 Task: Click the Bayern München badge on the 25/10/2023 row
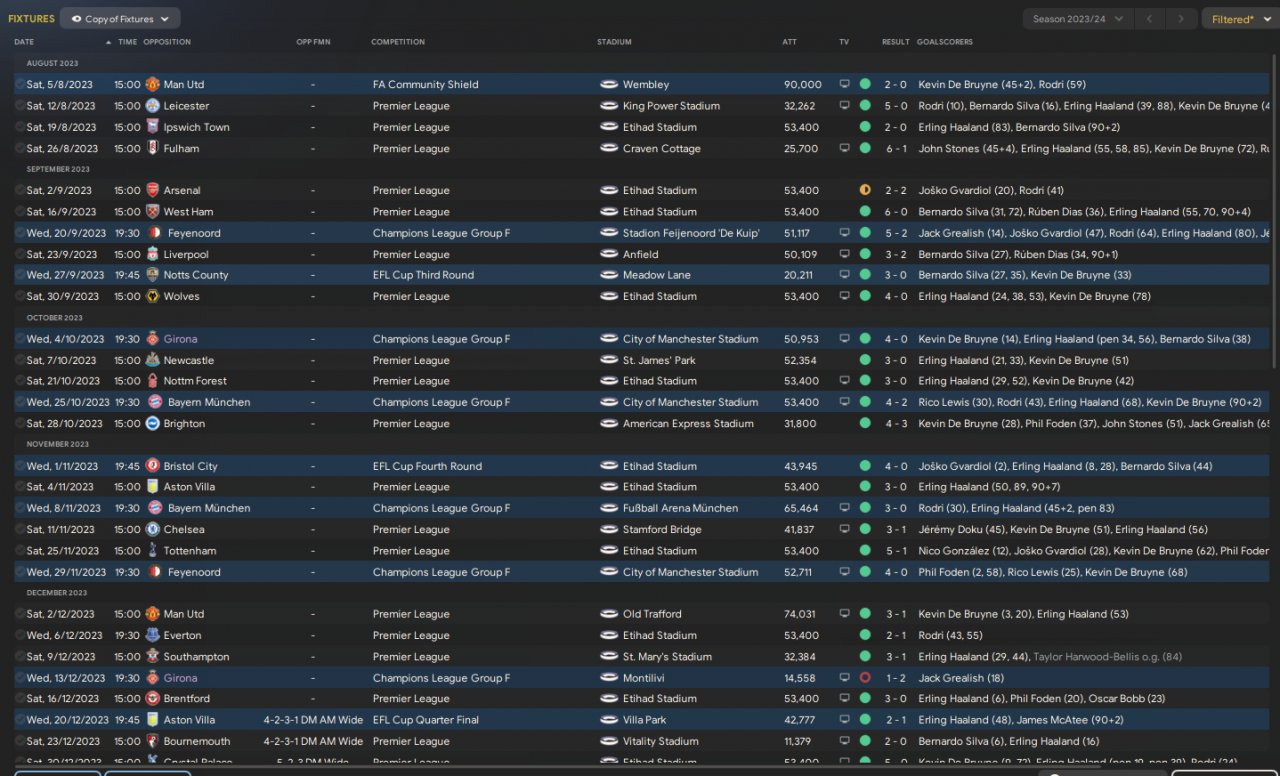coord(154,402)
